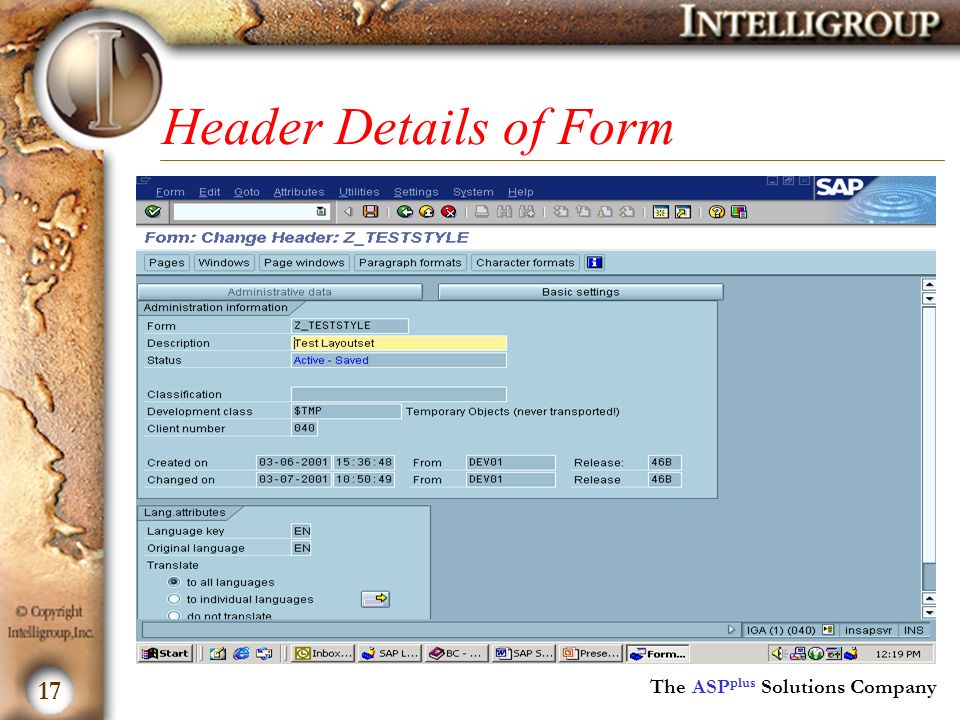Click the Character formats button
Viewport: 960px width, 720px height.
pyautogui.click(x=525, y=263)
